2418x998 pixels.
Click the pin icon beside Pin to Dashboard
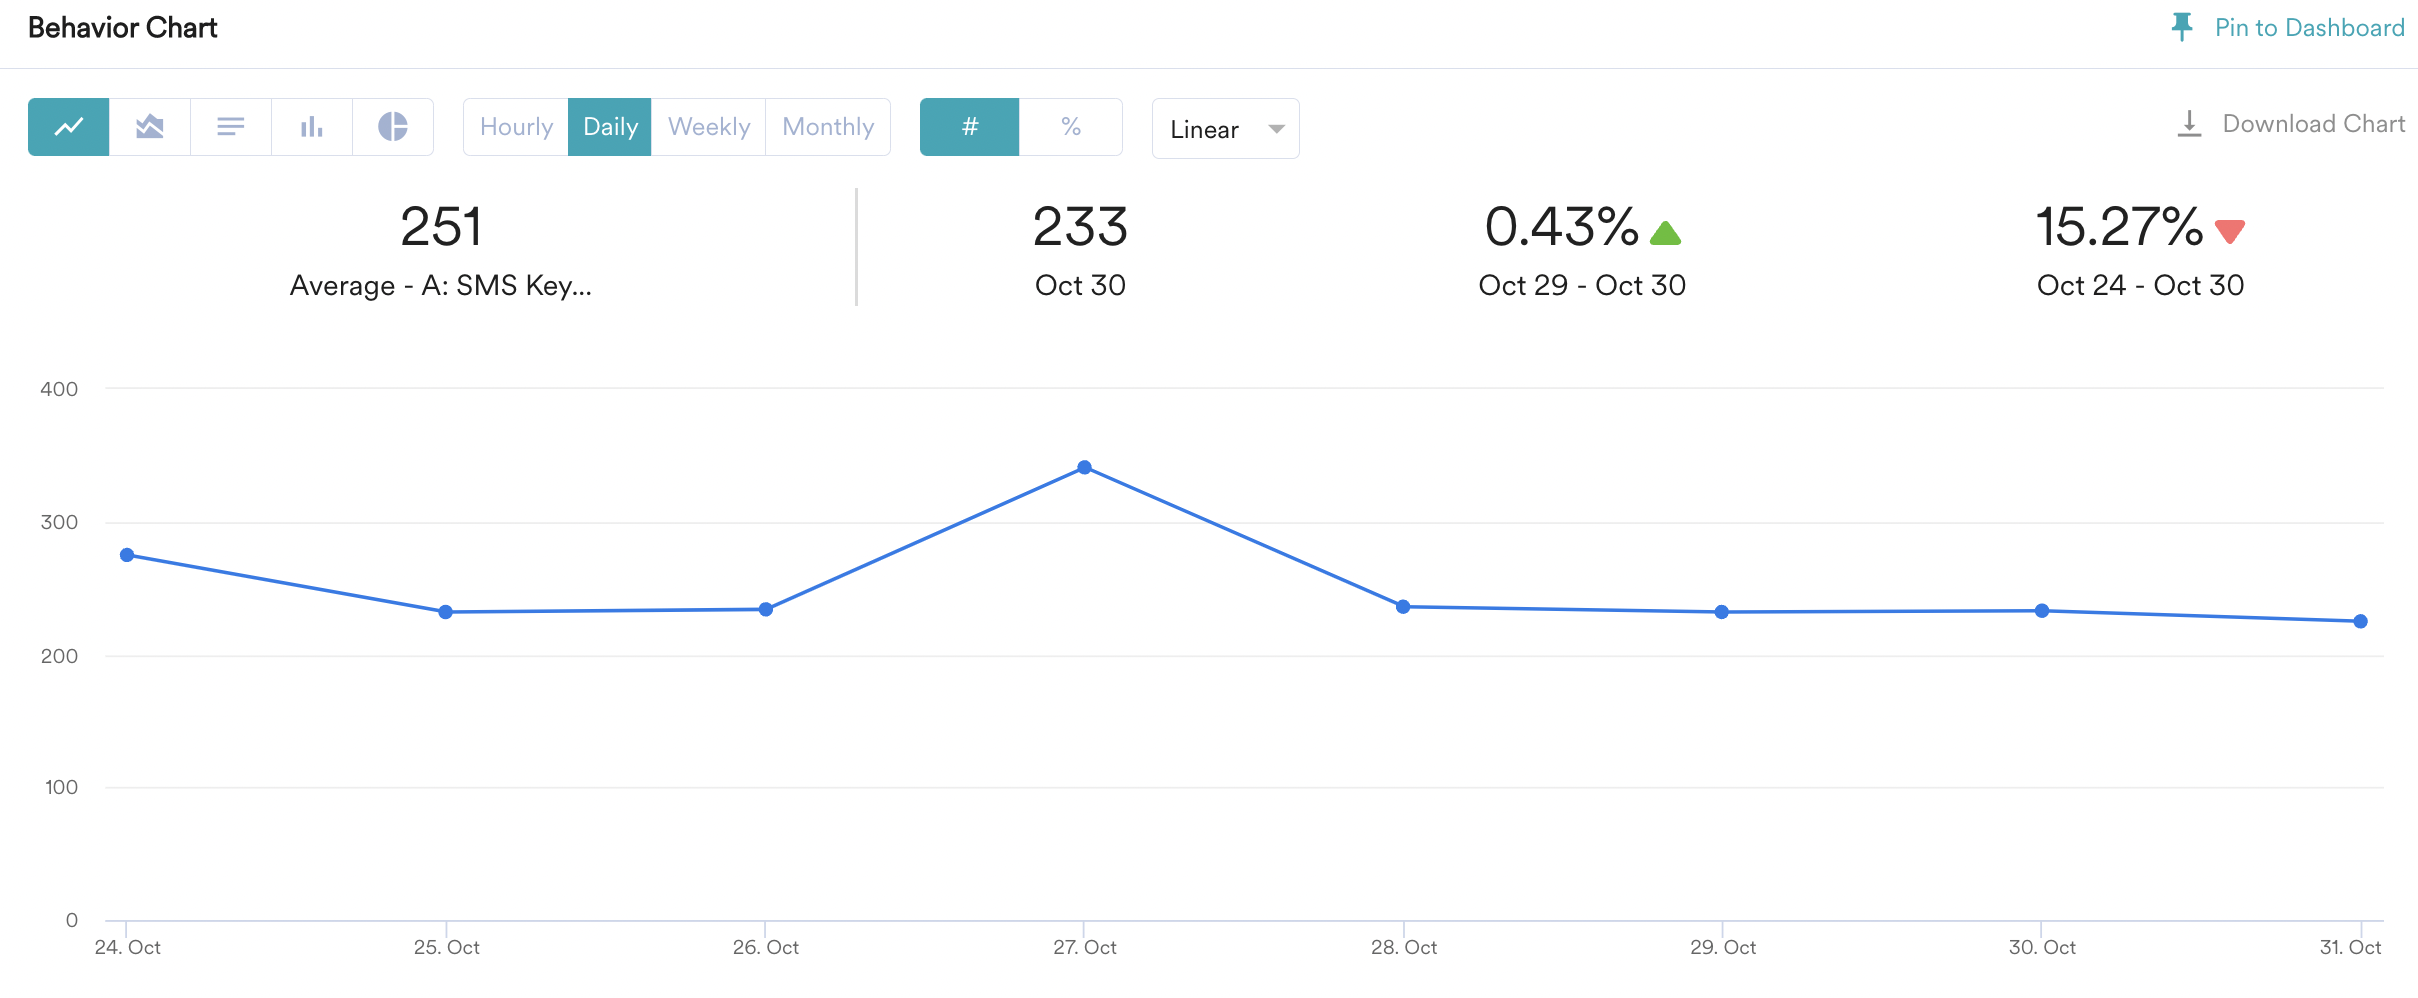click(2181, 27)
